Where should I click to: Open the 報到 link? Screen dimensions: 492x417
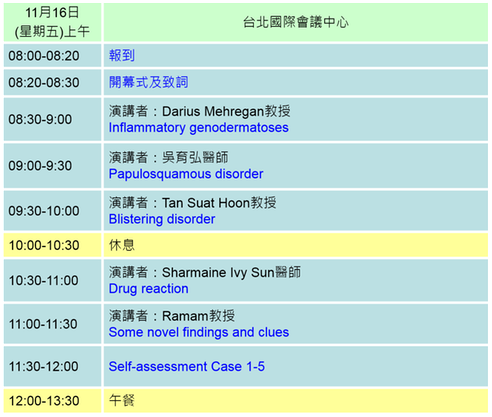[x=122, y=55]
